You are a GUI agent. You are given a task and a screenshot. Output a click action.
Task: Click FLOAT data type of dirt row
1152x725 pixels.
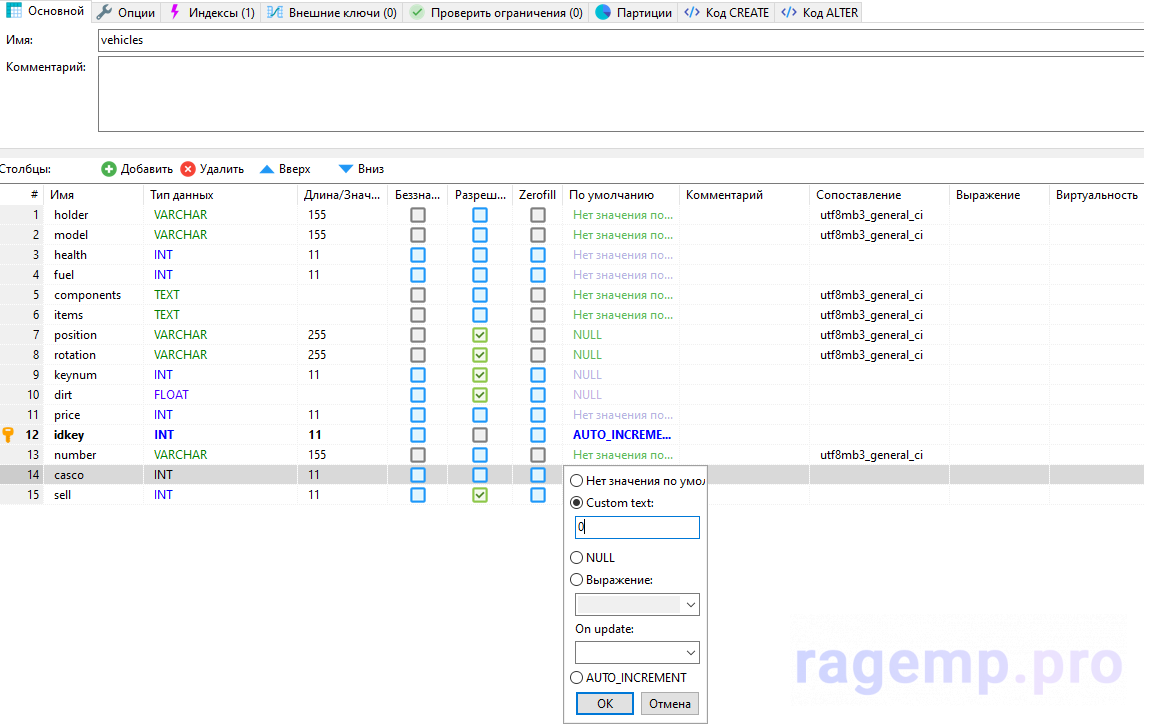(171, 394)
